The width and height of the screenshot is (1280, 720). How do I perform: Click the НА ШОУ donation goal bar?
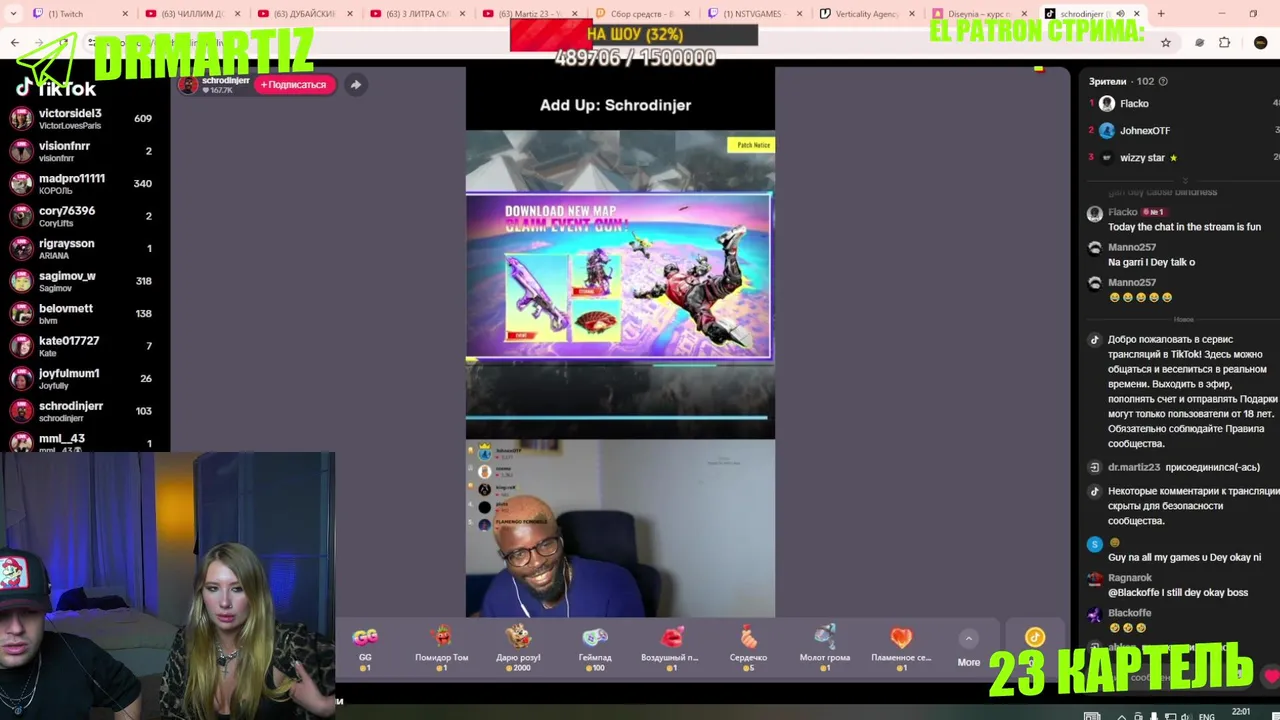[634, 35]
